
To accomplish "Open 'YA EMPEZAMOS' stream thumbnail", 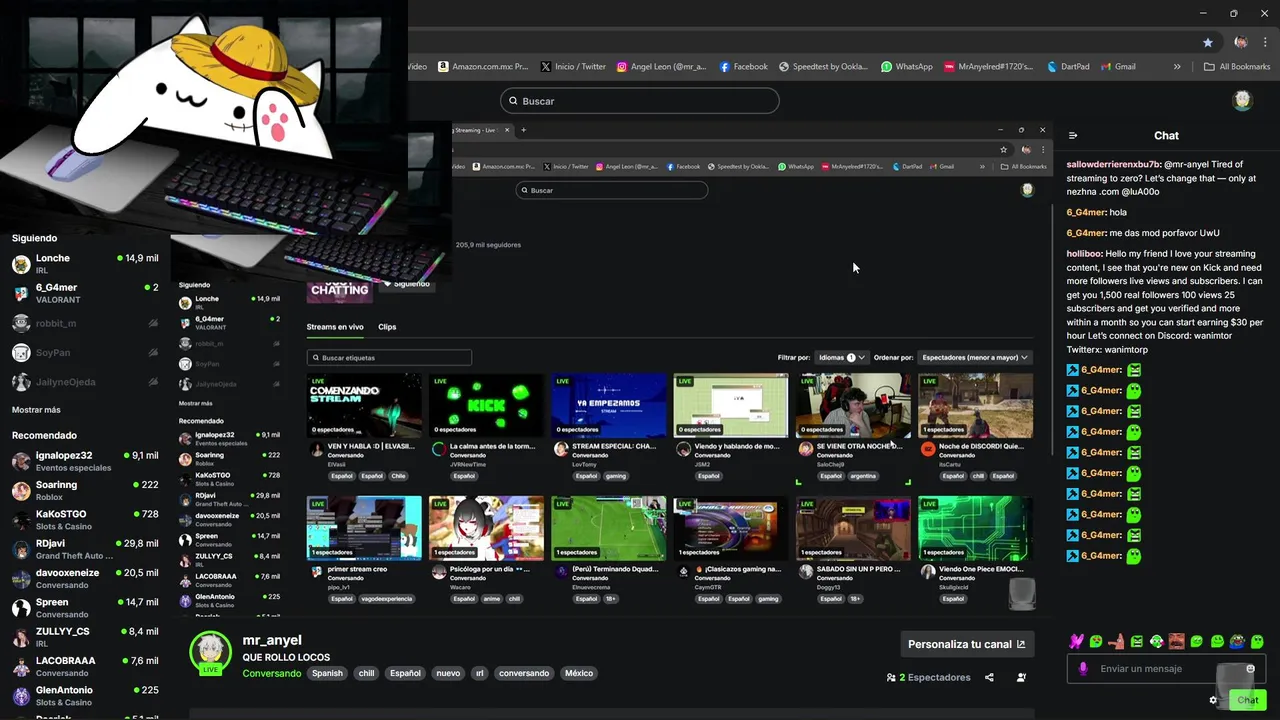I will coord(608,405).
